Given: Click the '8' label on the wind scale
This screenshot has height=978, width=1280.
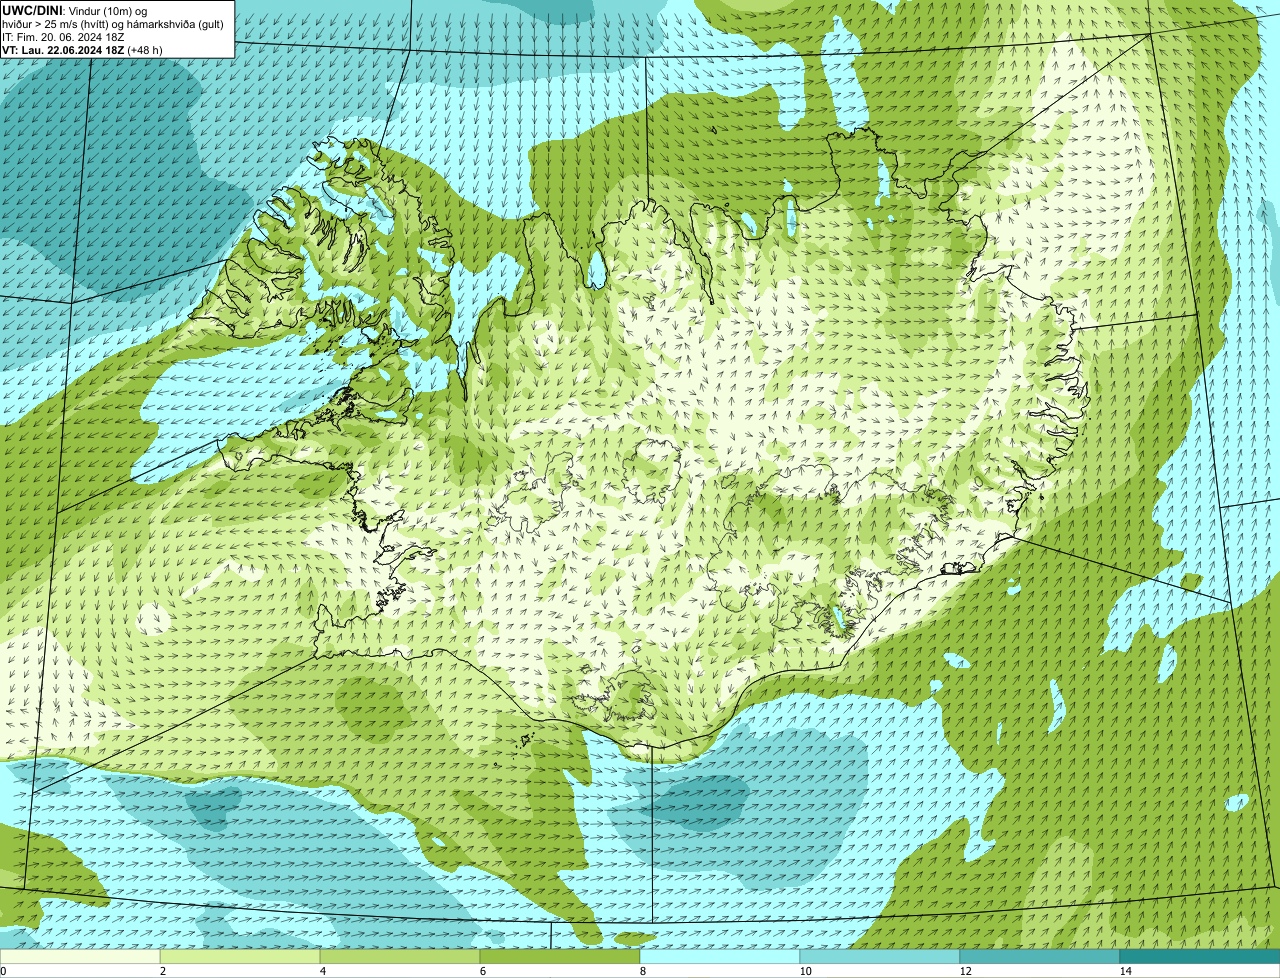Looking at the screenshot, I should coord(644,971).
